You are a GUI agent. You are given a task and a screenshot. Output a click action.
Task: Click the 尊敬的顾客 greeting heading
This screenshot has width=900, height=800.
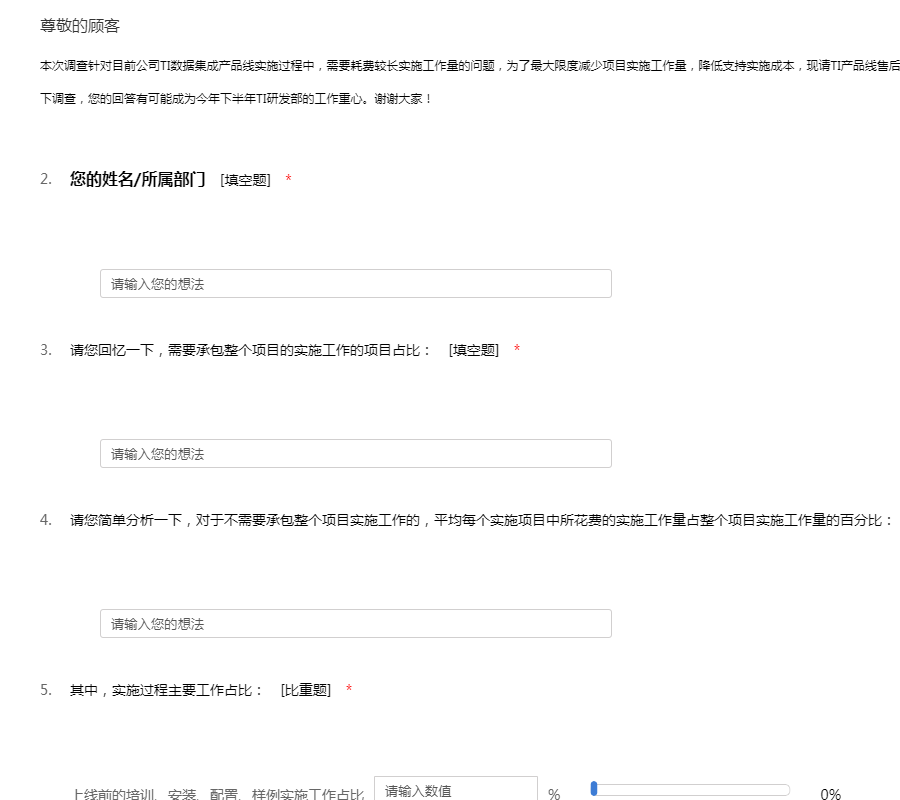click(x=80, y=26)
